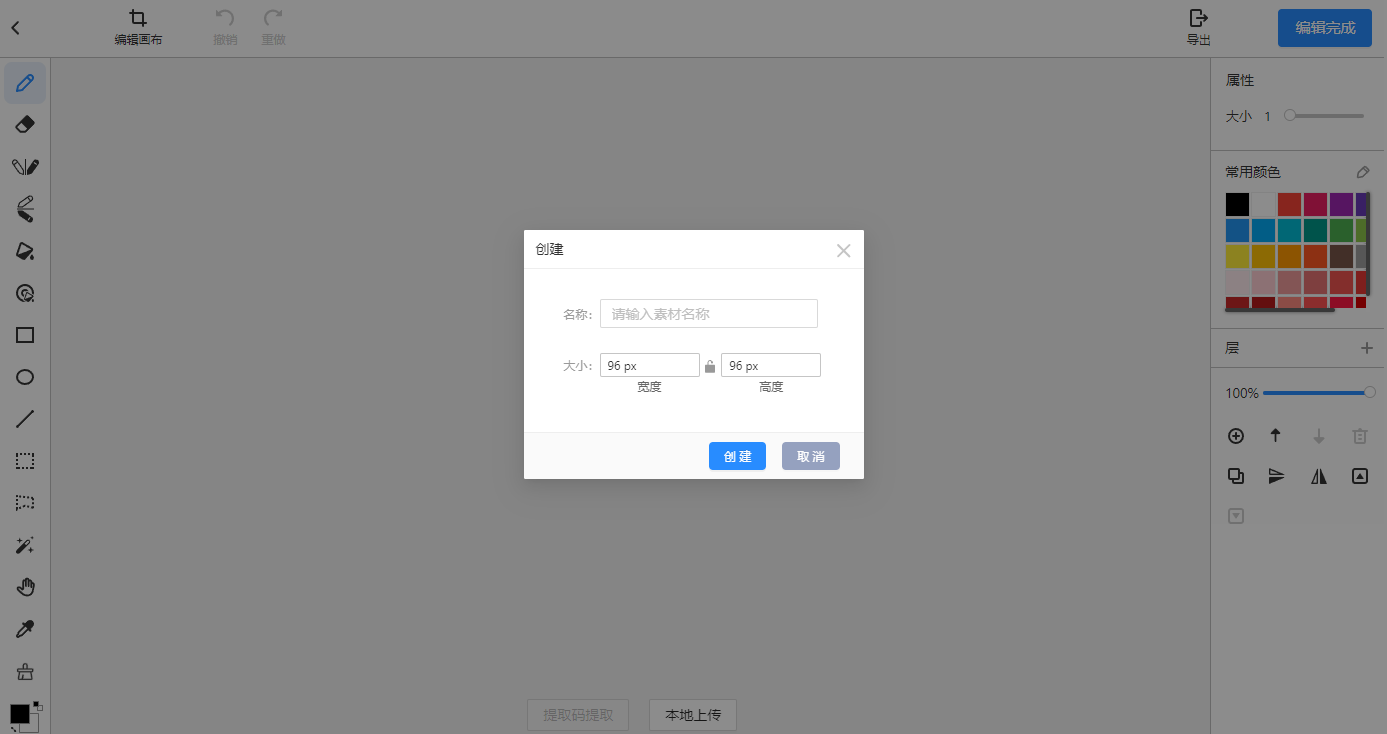Click the 提取码提取 button

578,715
